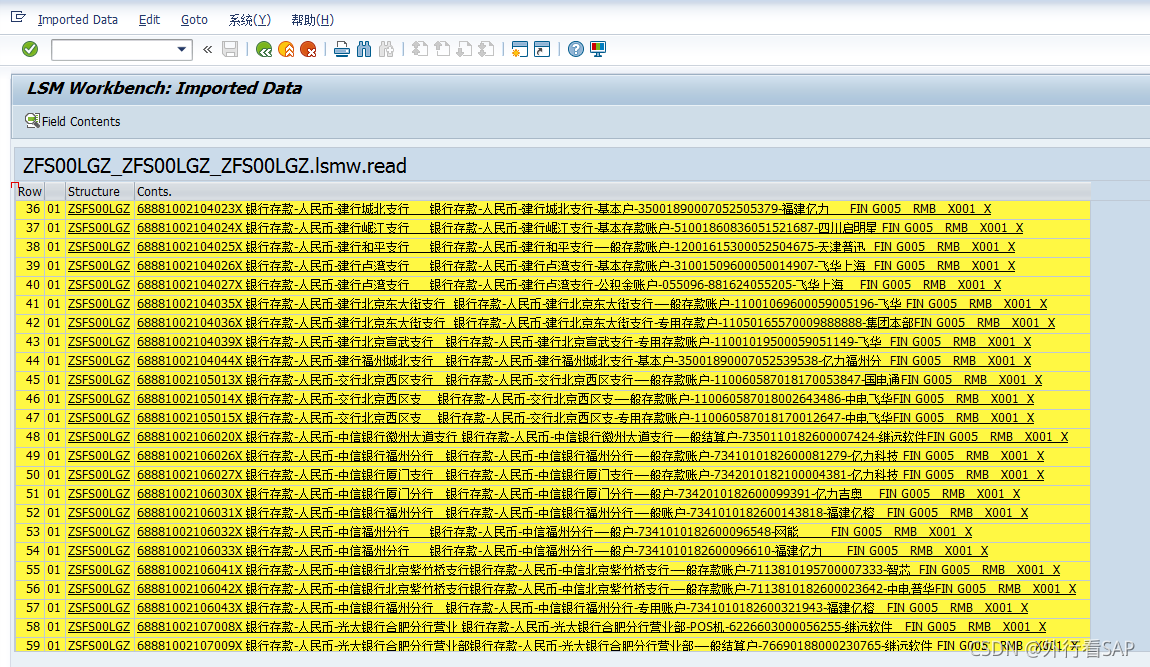Click the Customize Local Layout monitor icon
The image size is (1150, 667).
click(x=598, y=49)
